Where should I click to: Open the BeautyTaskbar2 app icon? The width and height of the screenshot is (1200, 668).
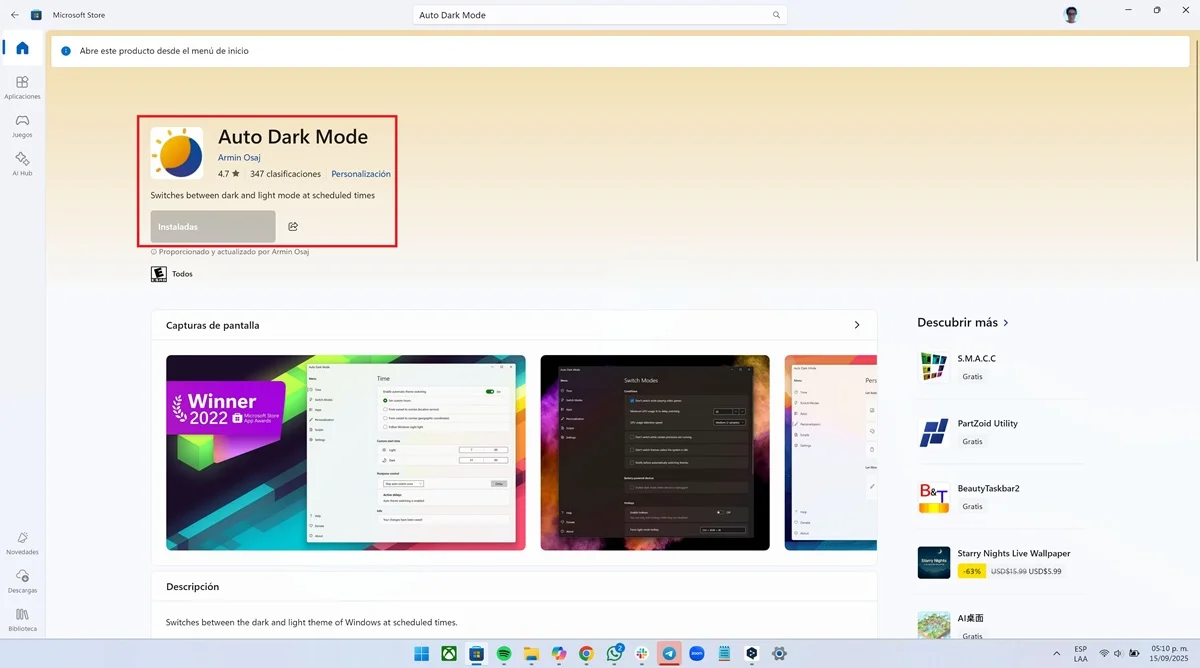pos(933,497)
